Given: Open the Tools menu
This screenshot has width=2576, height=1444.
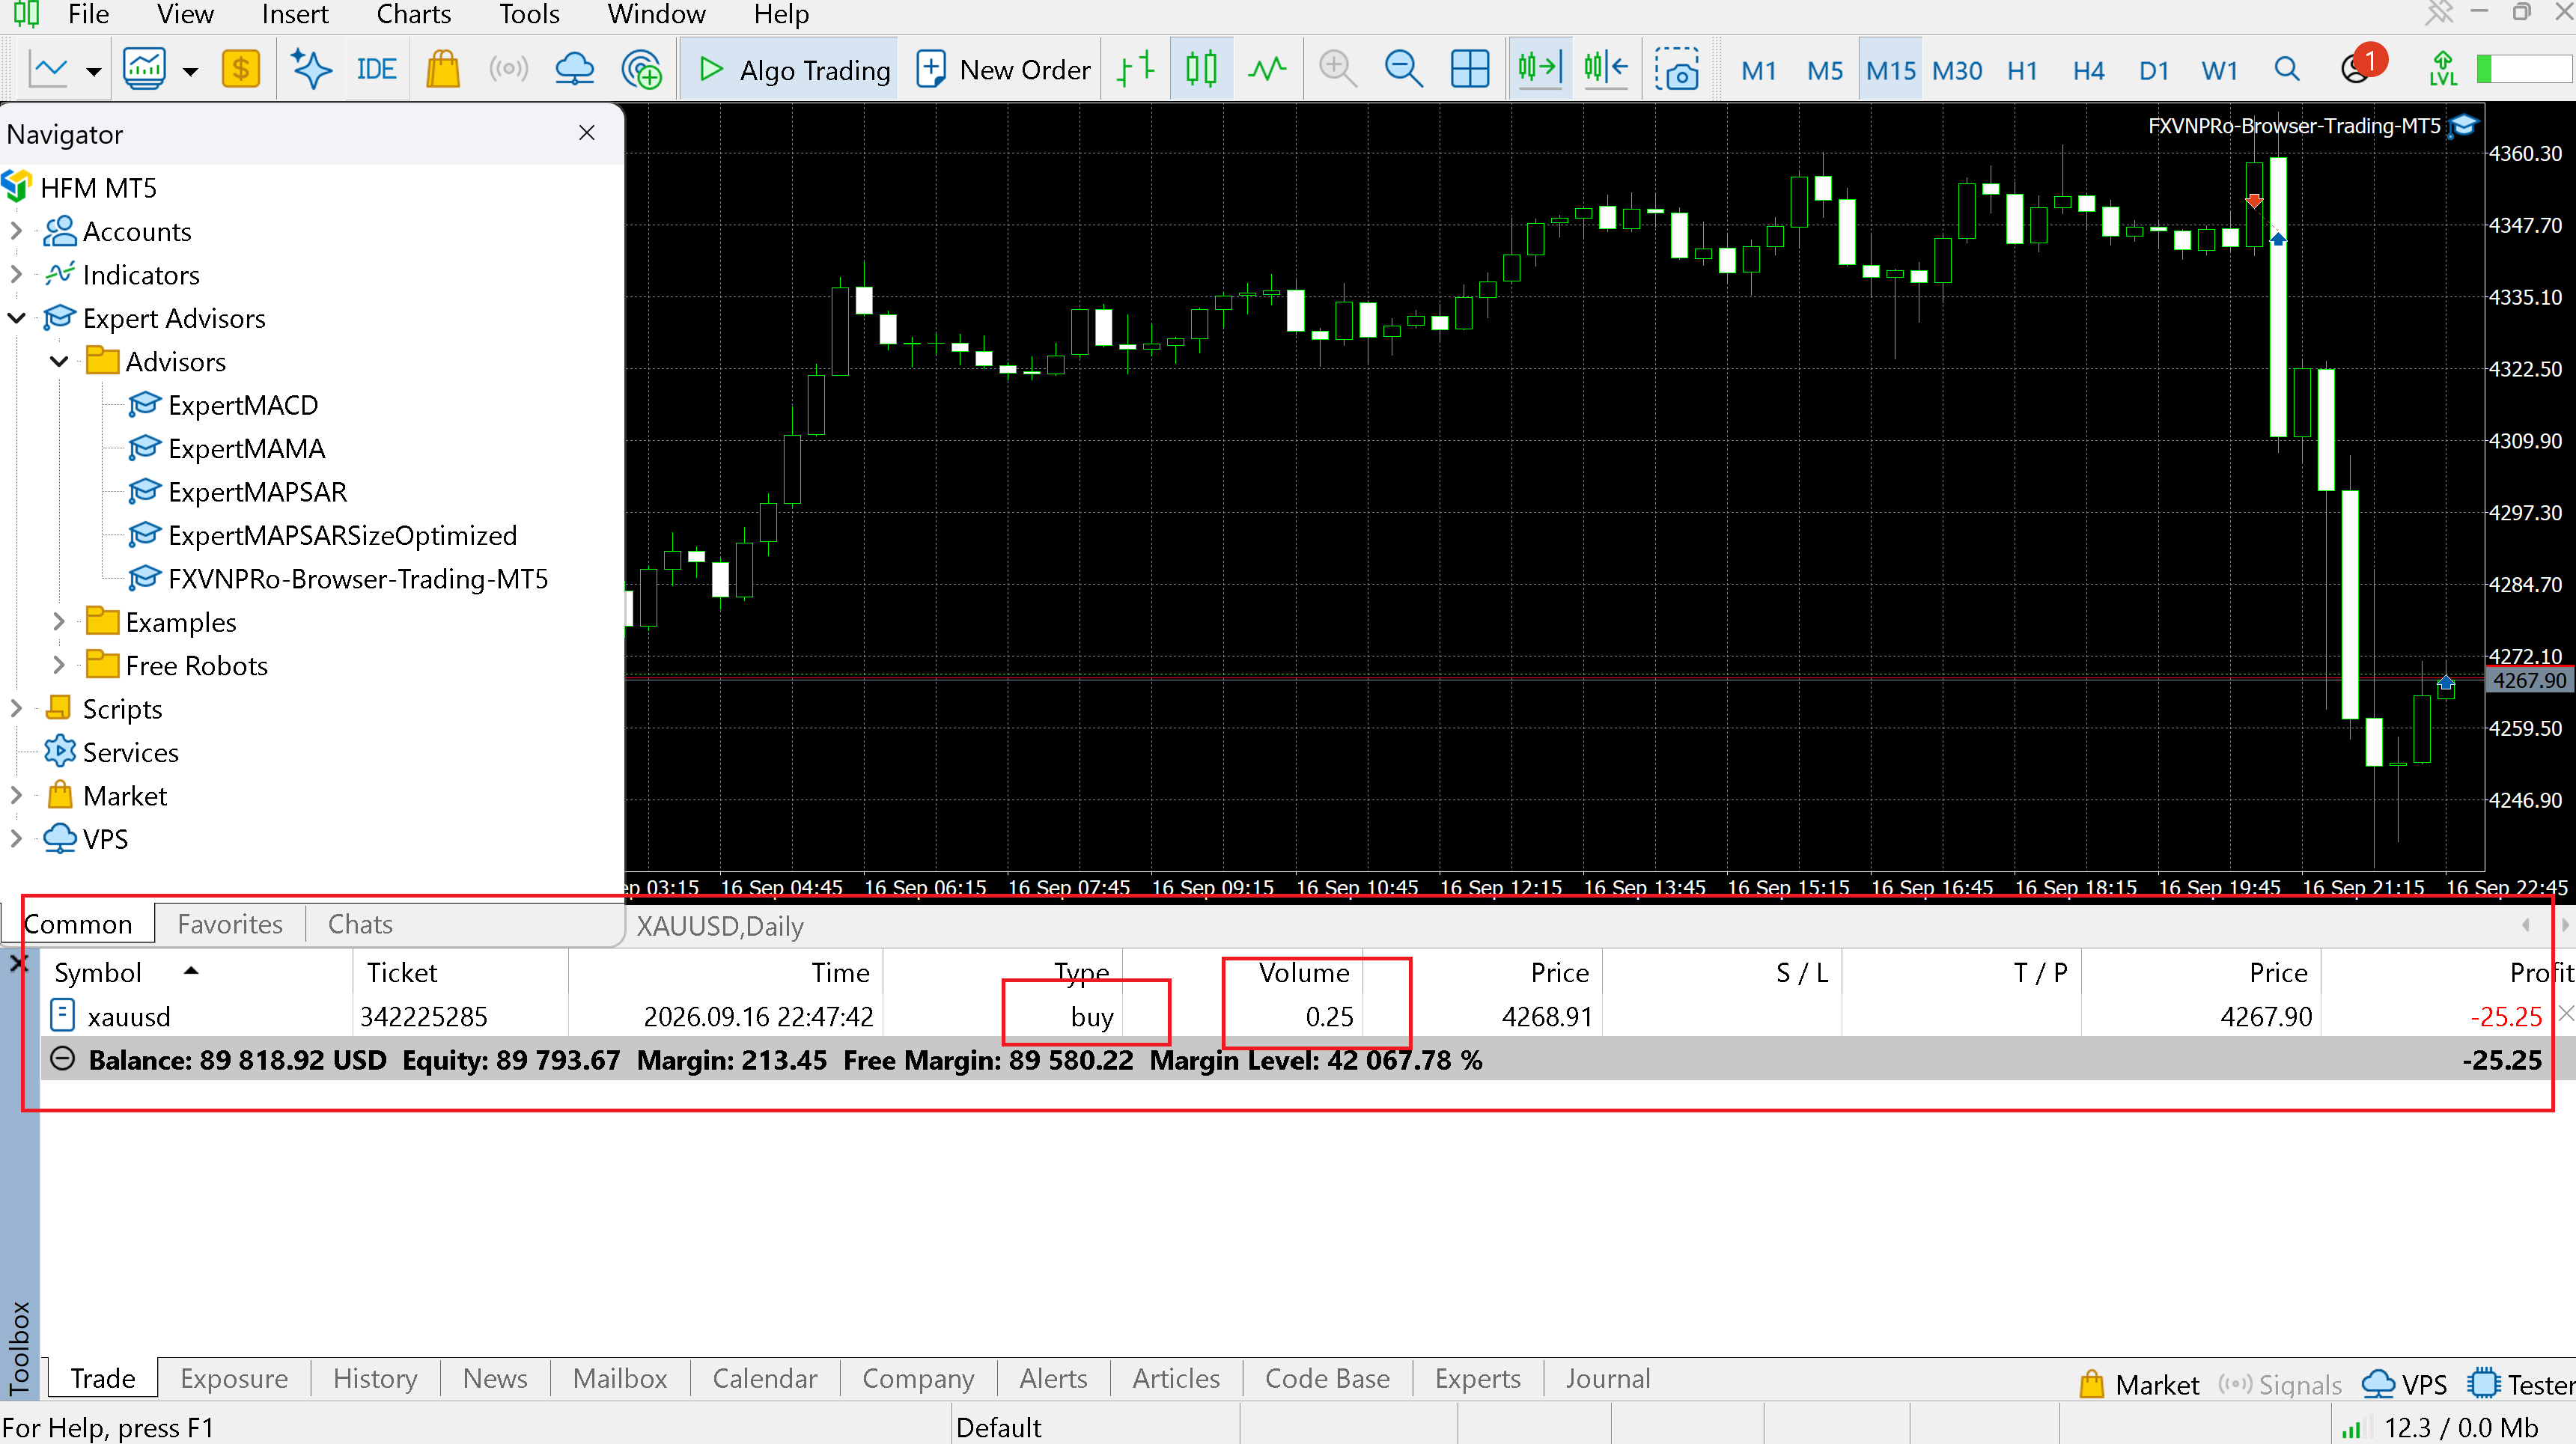Looking at the screenshot, I should tap(529, 14).
